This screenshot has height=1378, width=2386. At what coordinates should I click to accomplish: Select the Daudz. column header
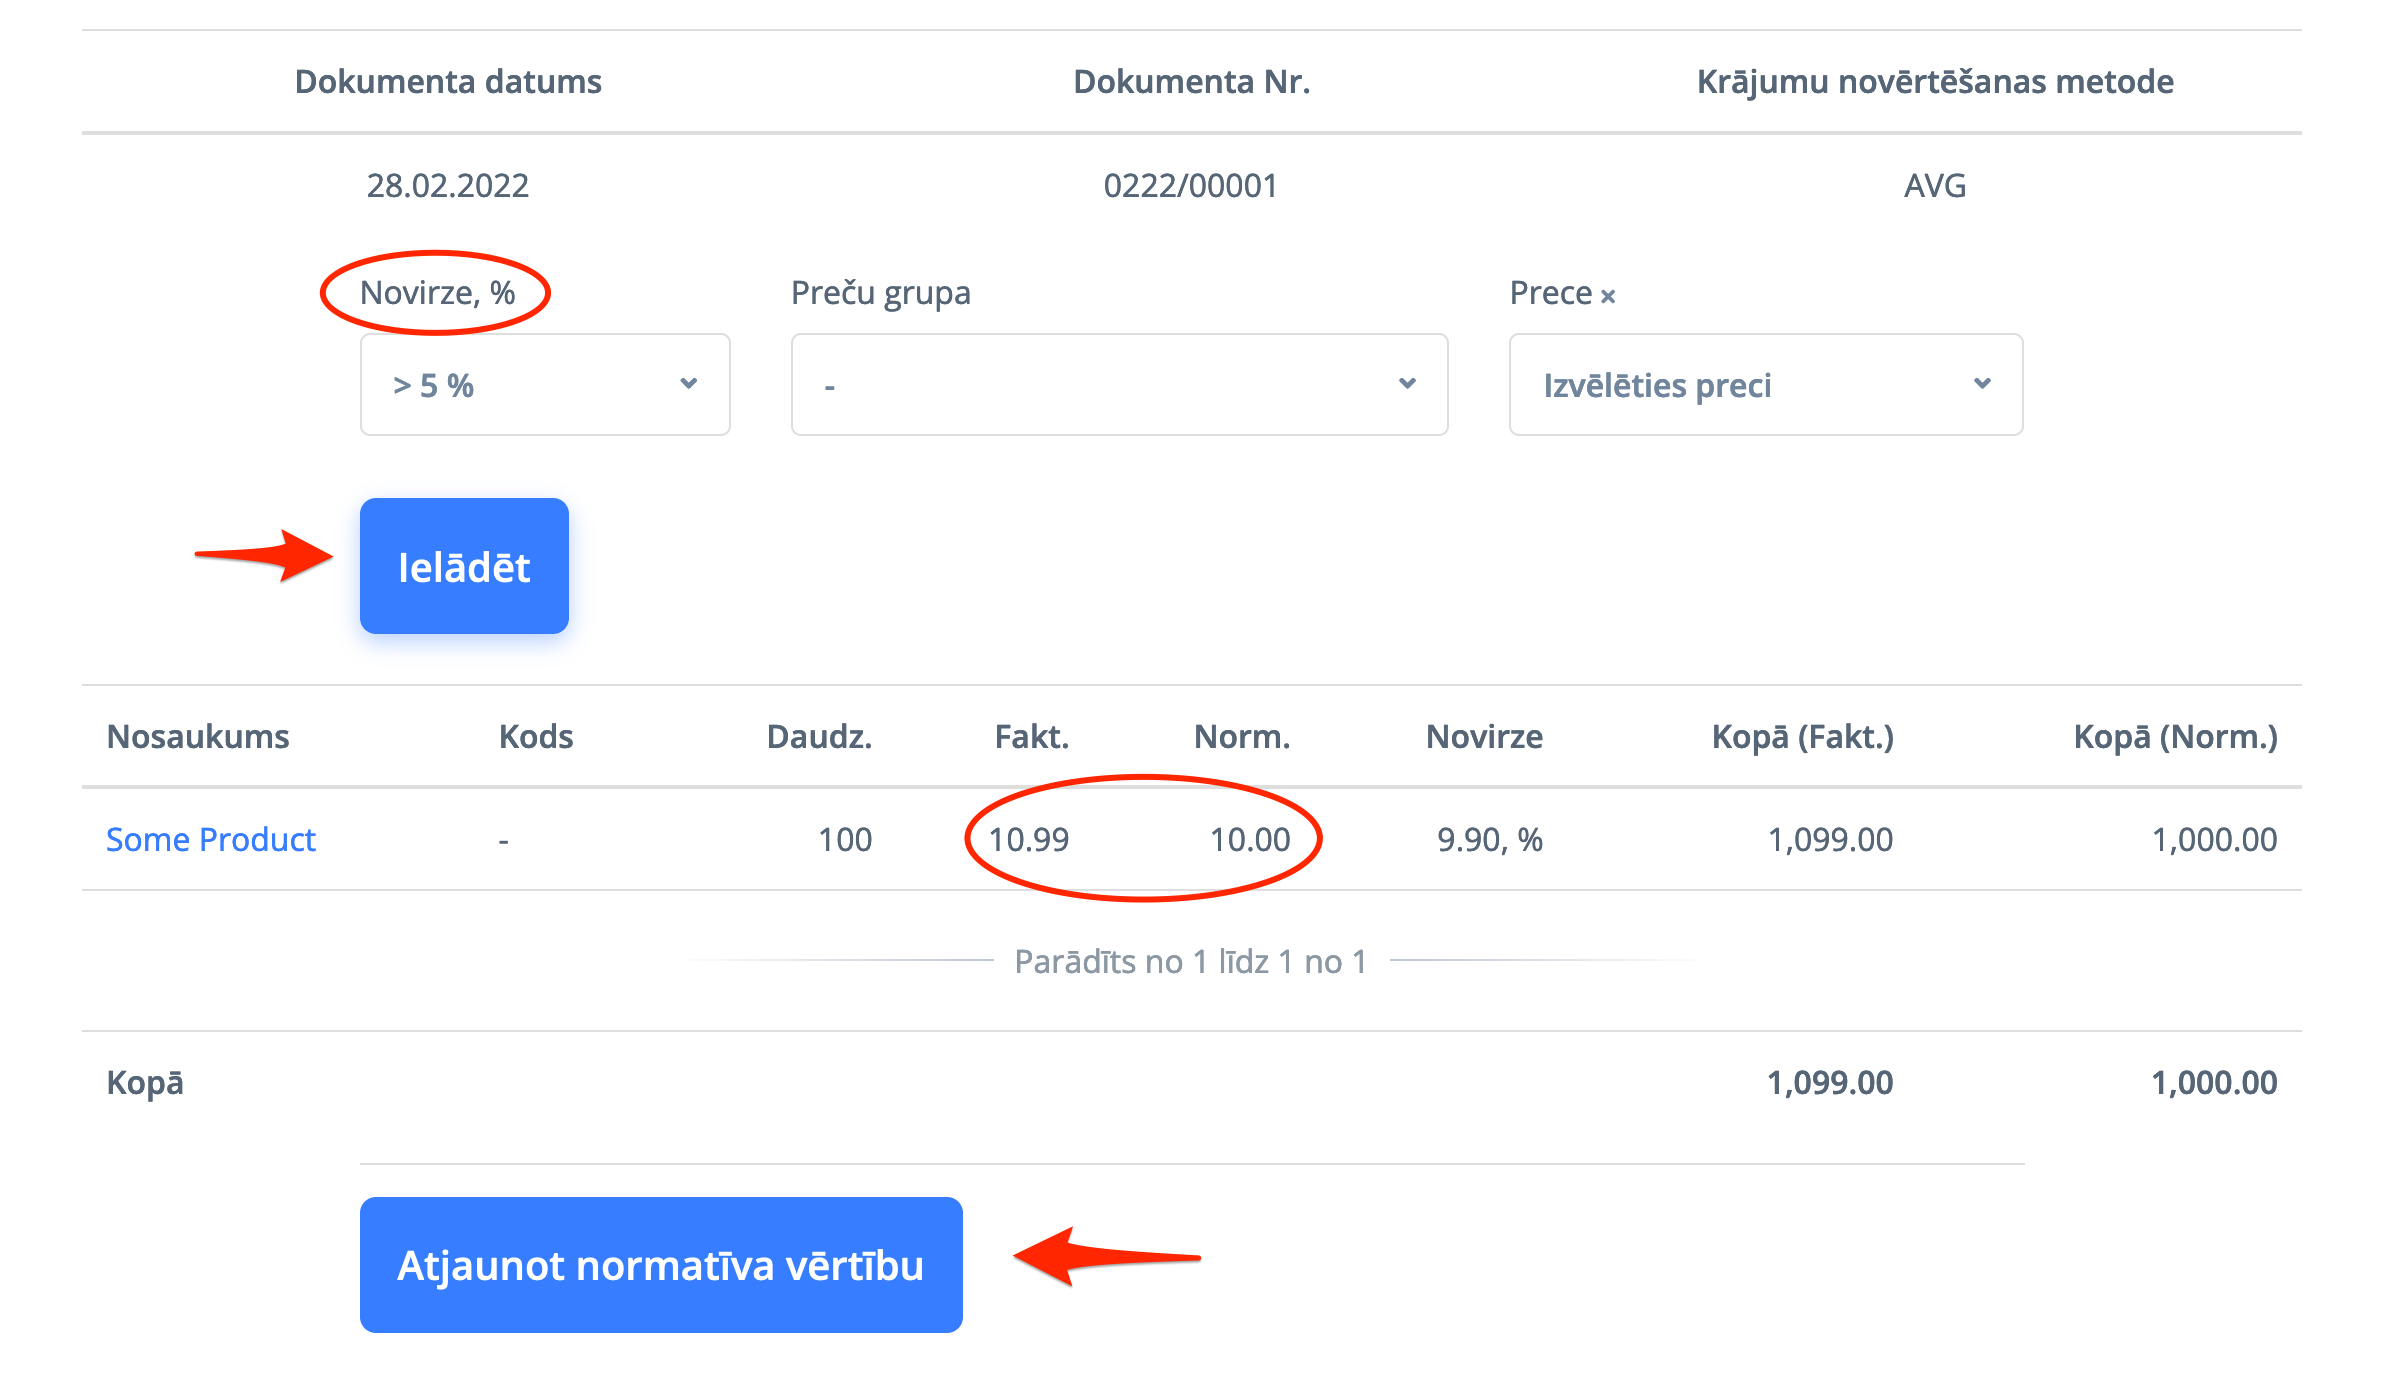(819, 737)
